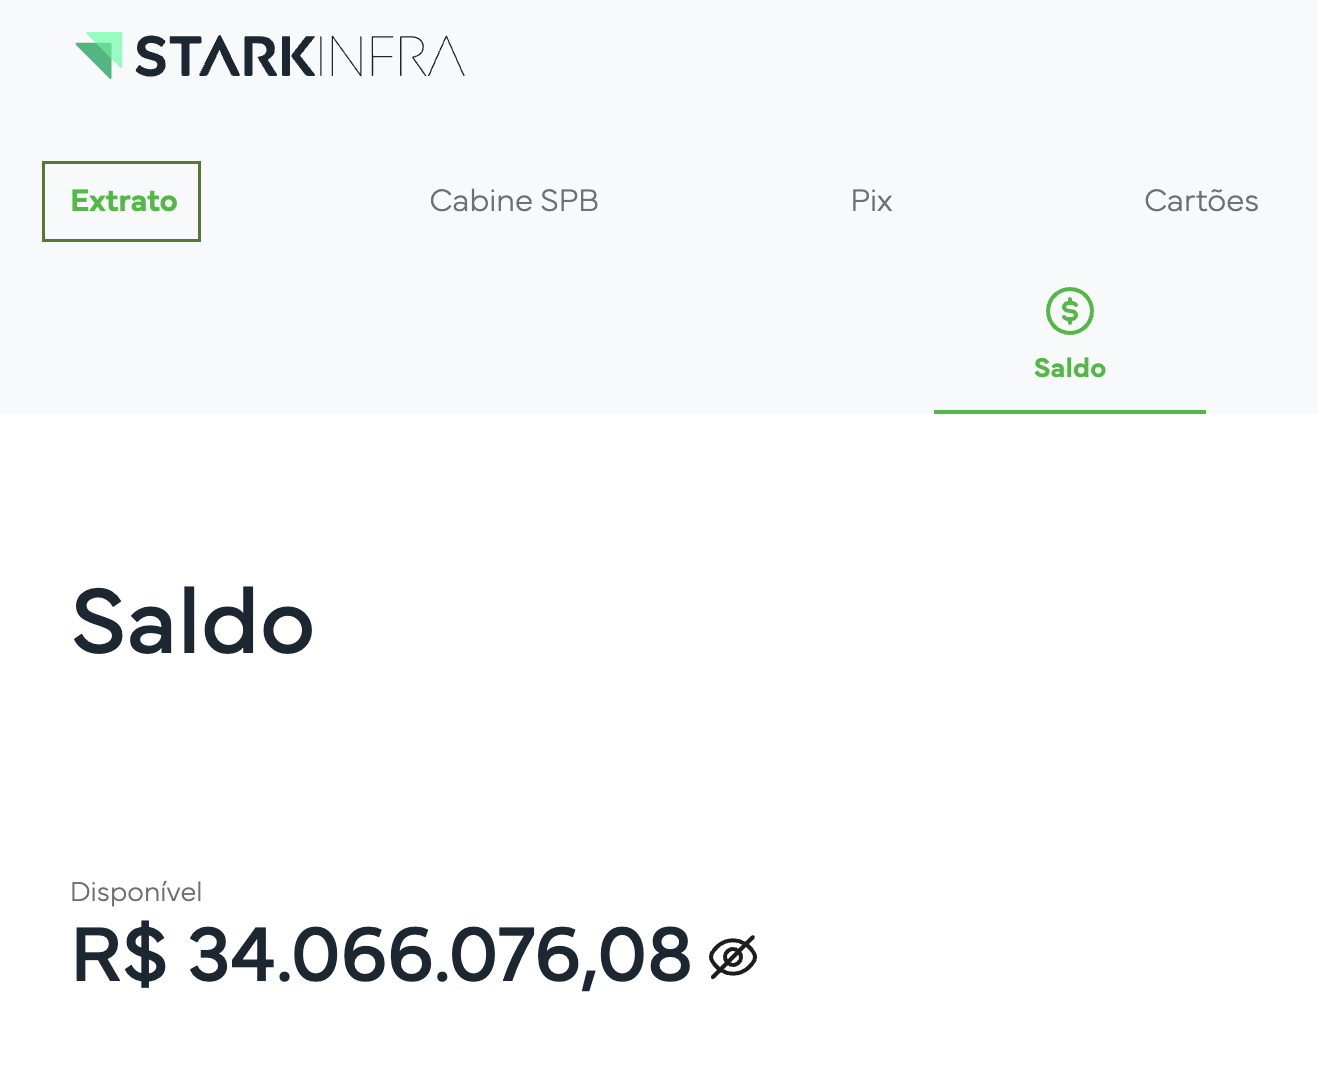Click the R$ currency symbol

coord(119,955)
